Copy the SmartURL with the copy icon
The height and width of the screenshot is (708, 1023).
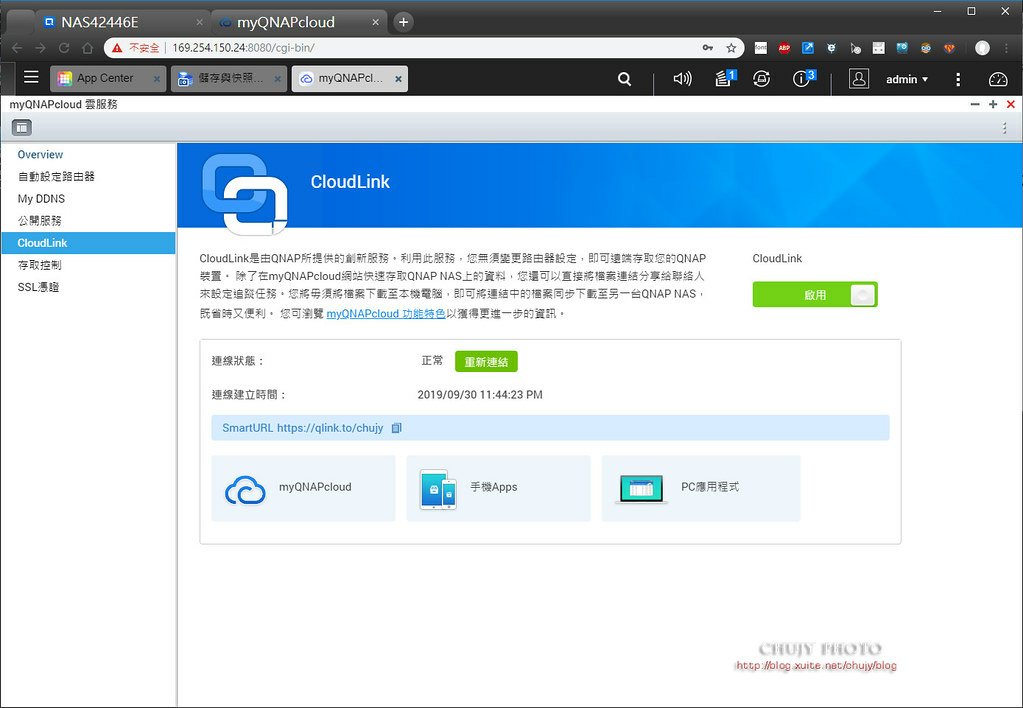396,428
